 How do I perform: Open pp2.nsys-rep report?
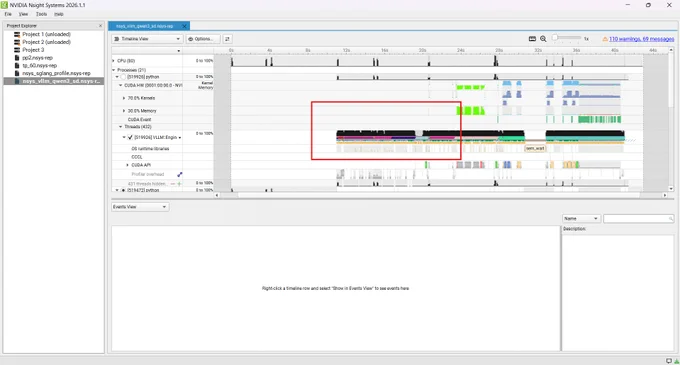click(x=37, y=58)
